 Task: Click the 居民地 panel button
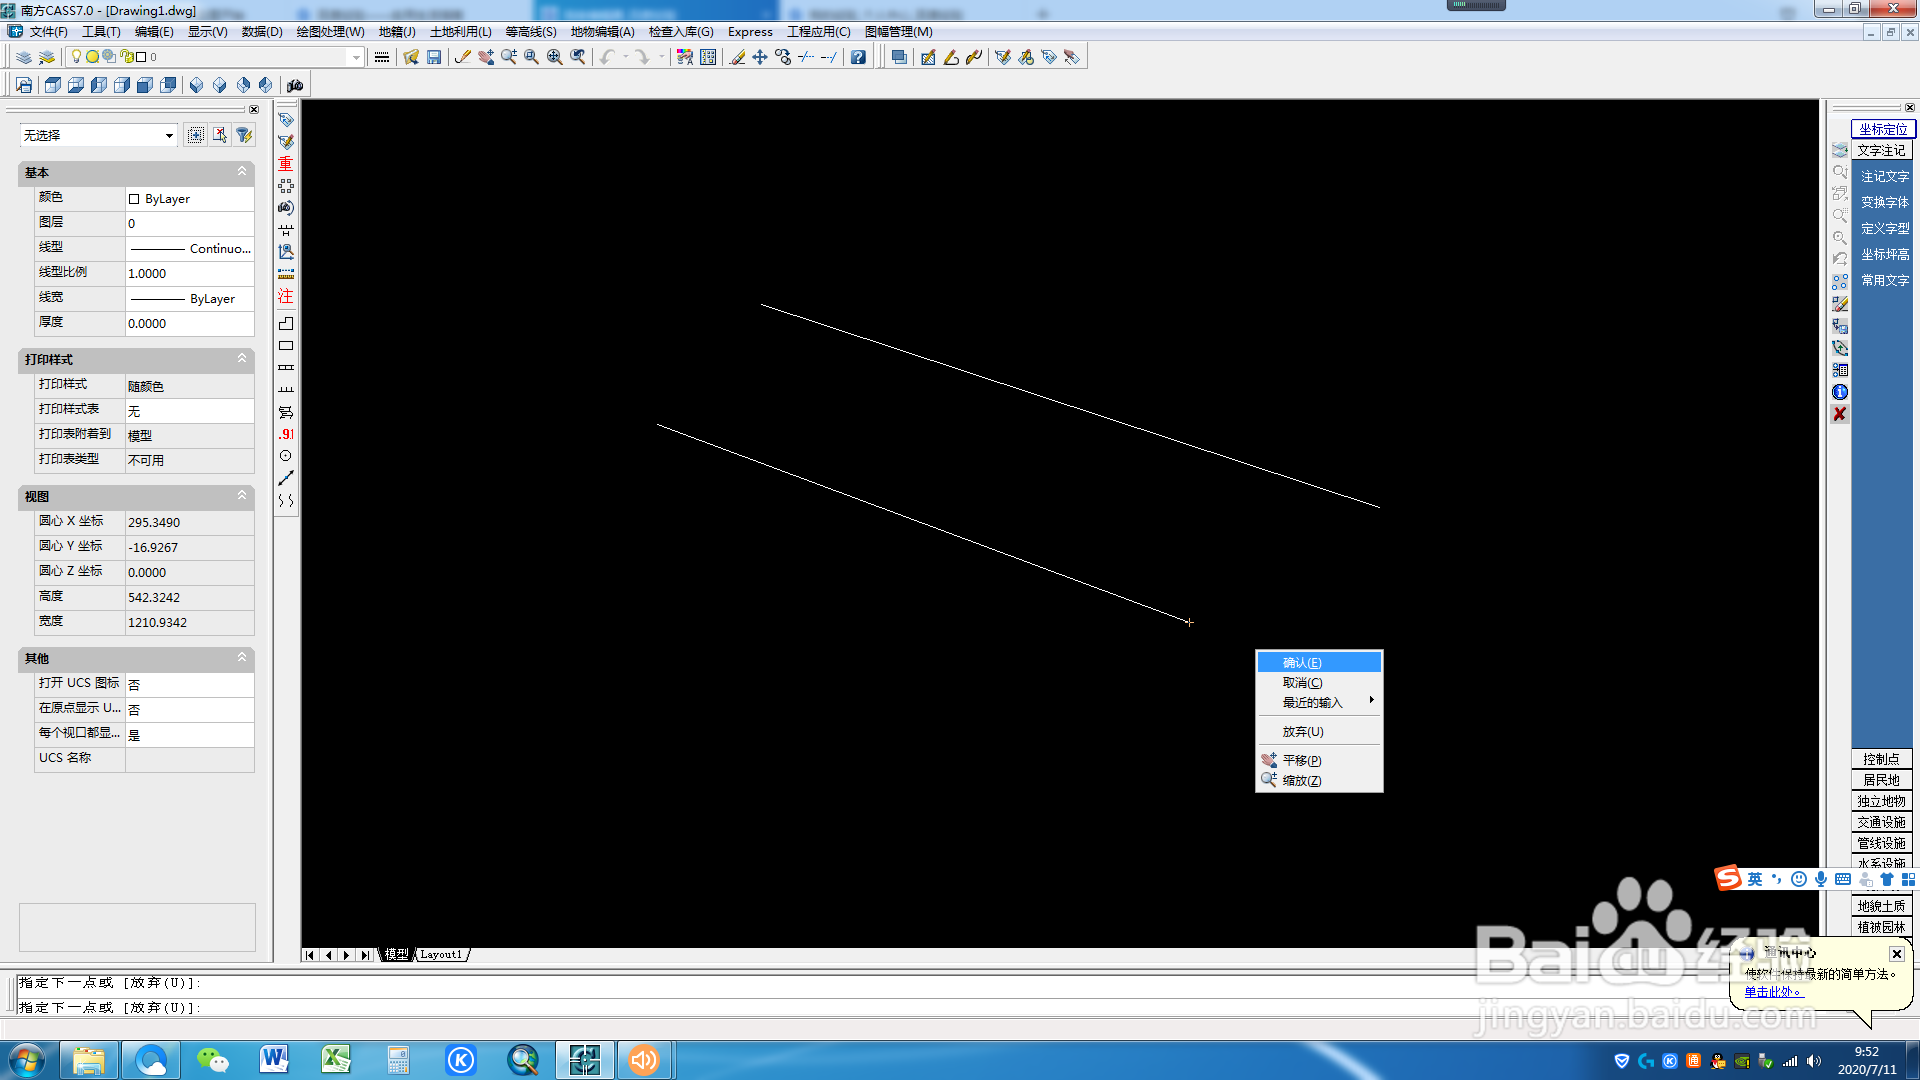[1881, 780]
